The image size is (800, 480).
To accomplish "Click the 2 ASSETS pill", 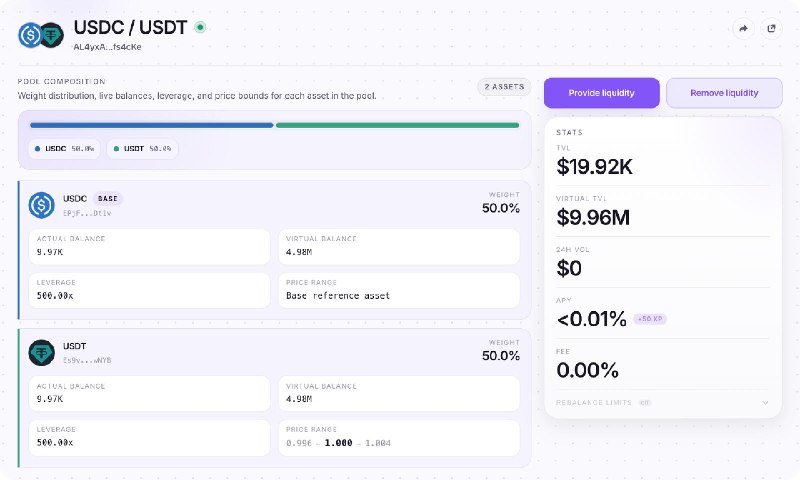I will pos(504,87).
